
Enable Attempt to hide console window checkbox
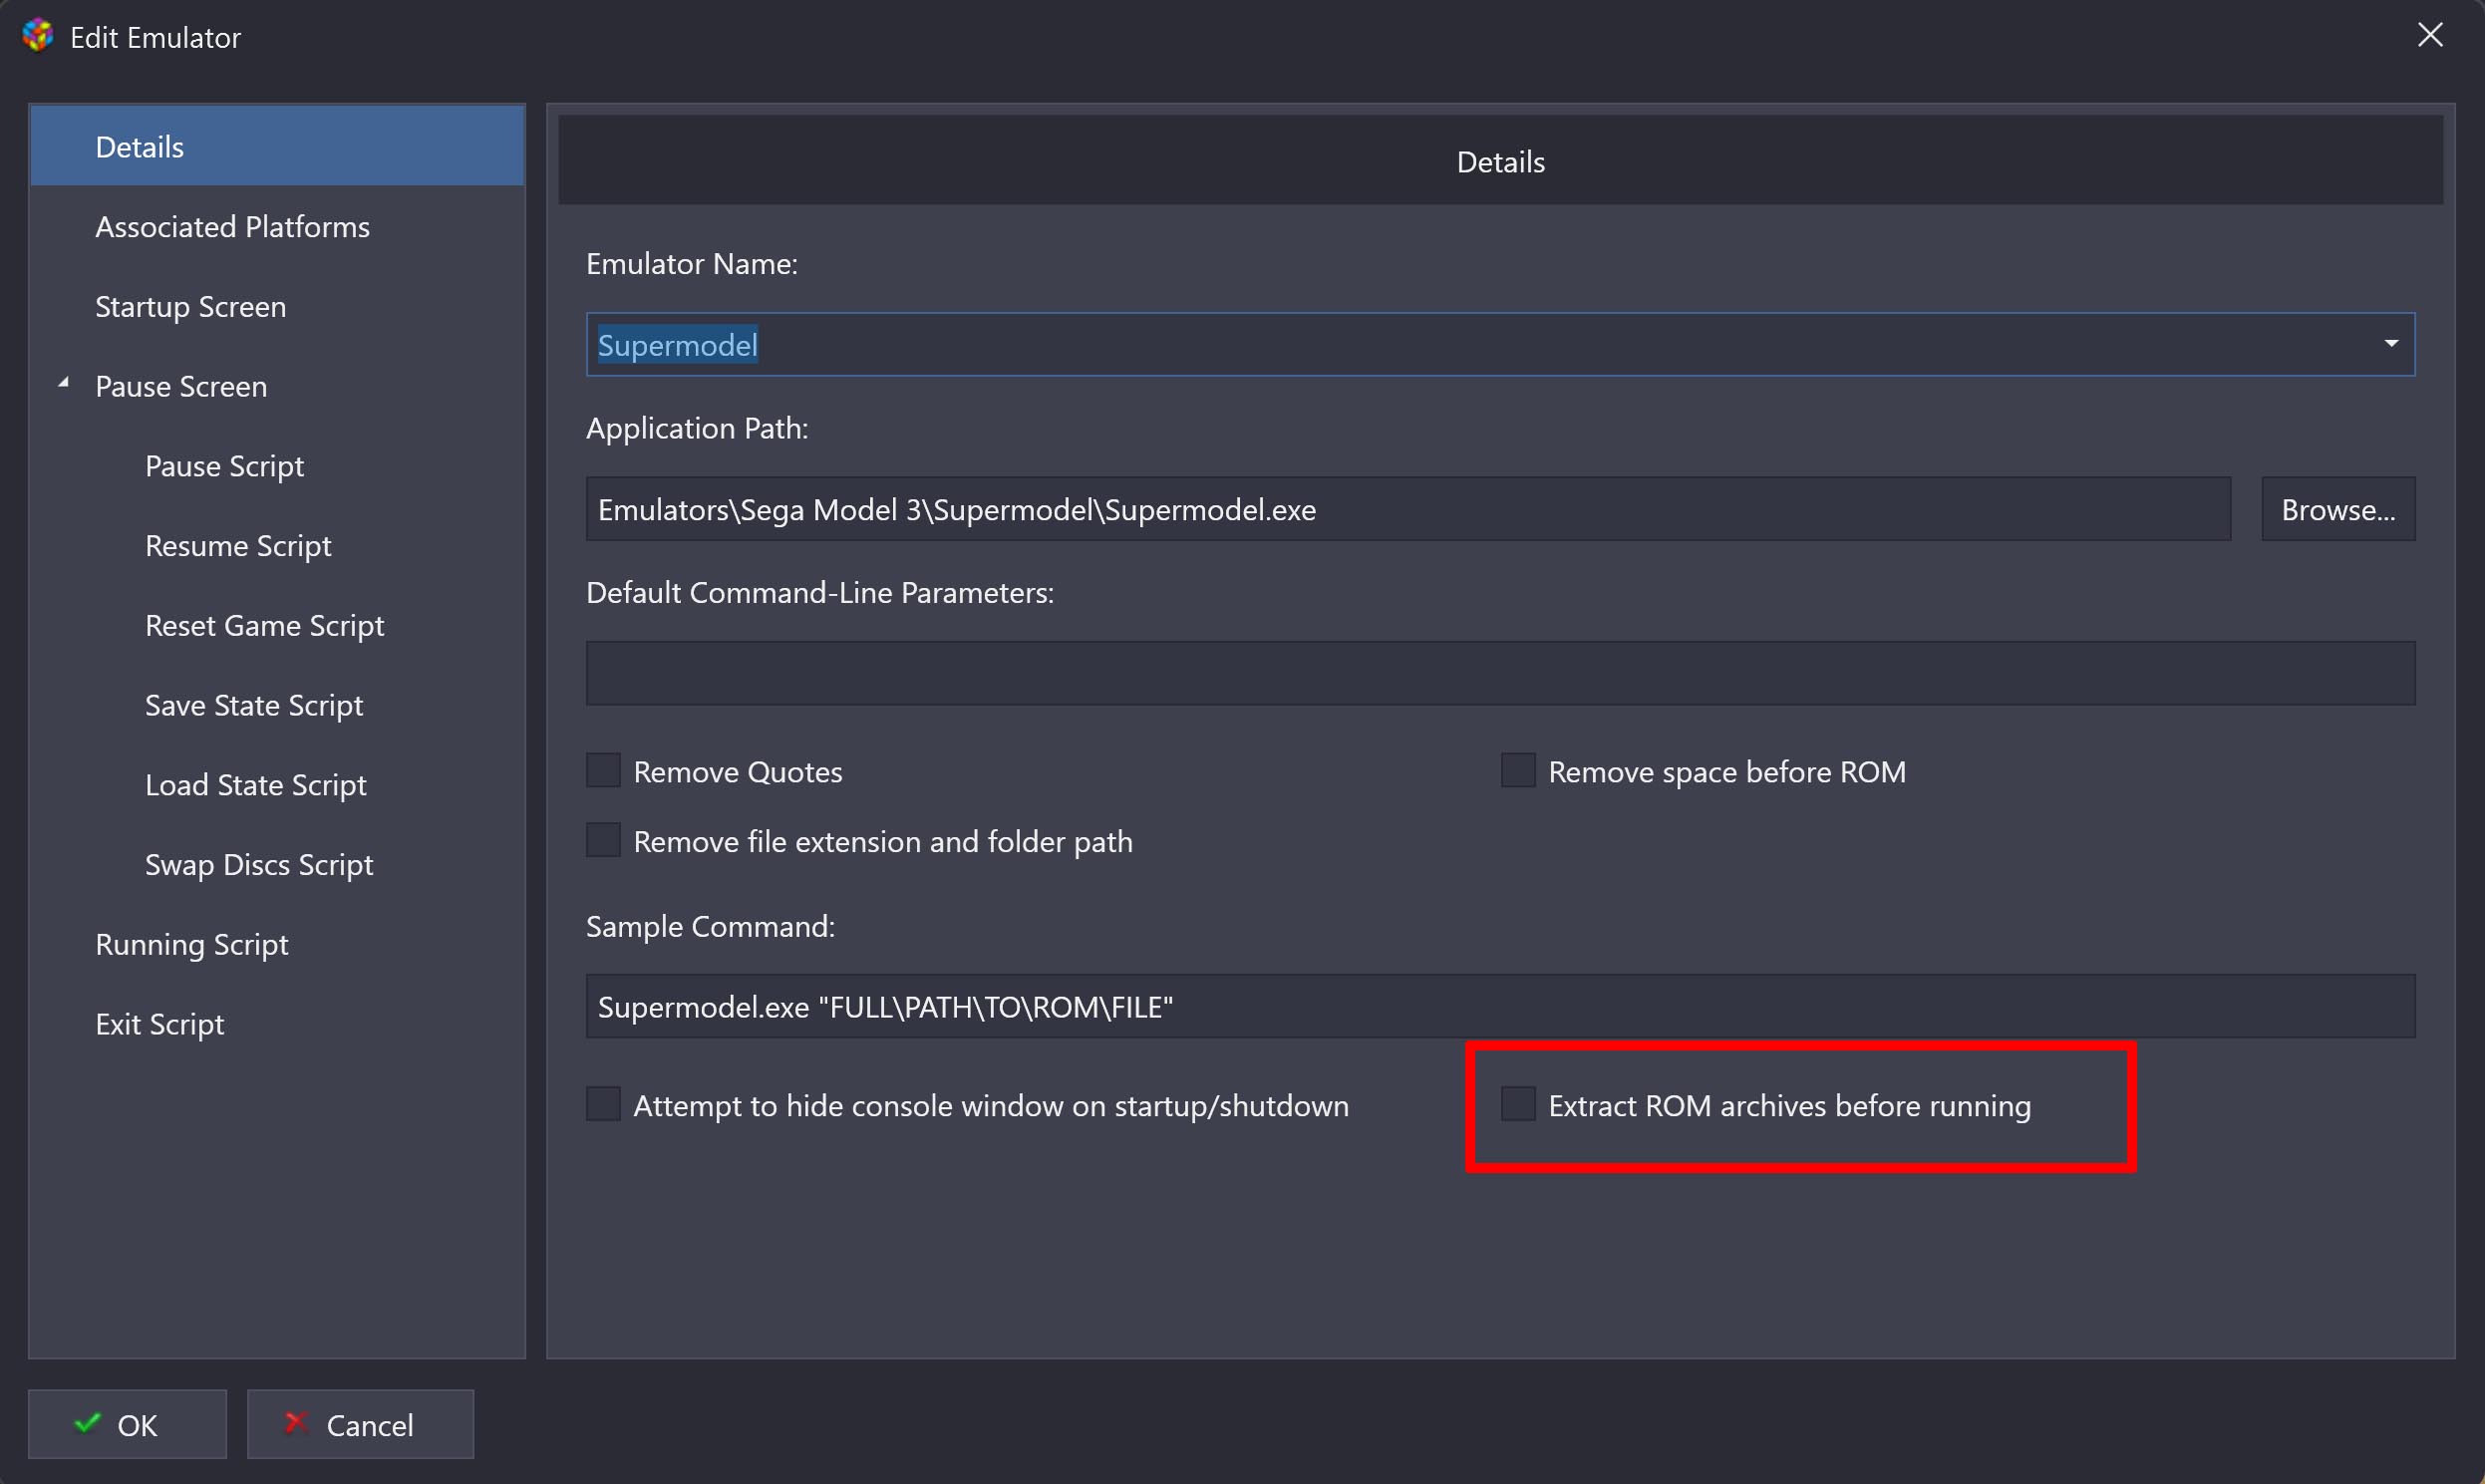[x=603, y=1105]
